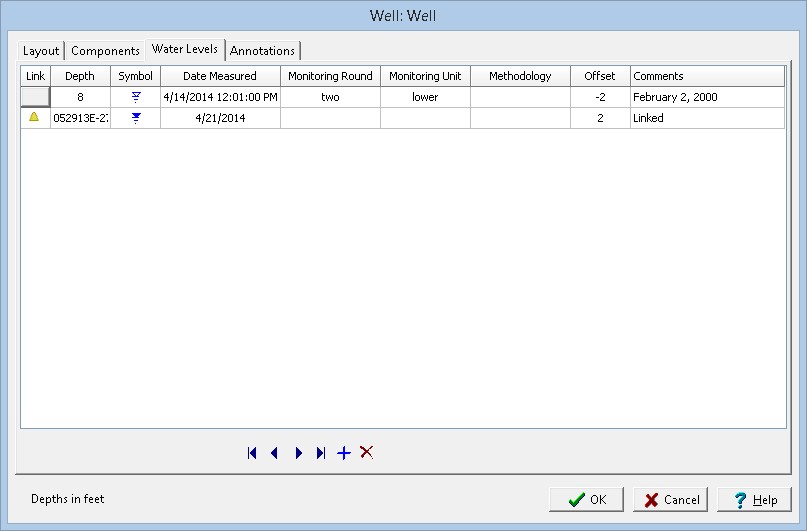Go to first water level record
807x531 pixels.
pos(252,453)
